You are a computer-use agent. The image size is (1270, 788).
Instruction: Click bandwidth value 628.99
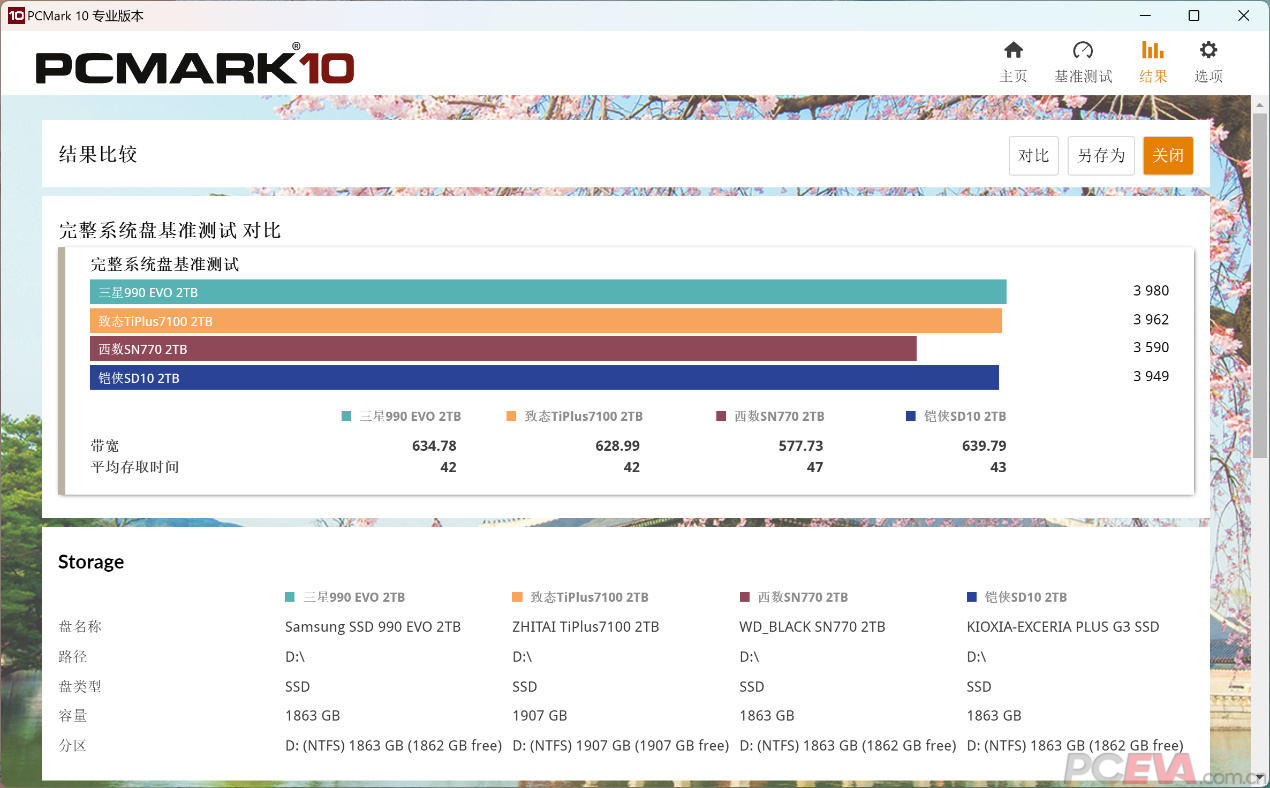617,446
